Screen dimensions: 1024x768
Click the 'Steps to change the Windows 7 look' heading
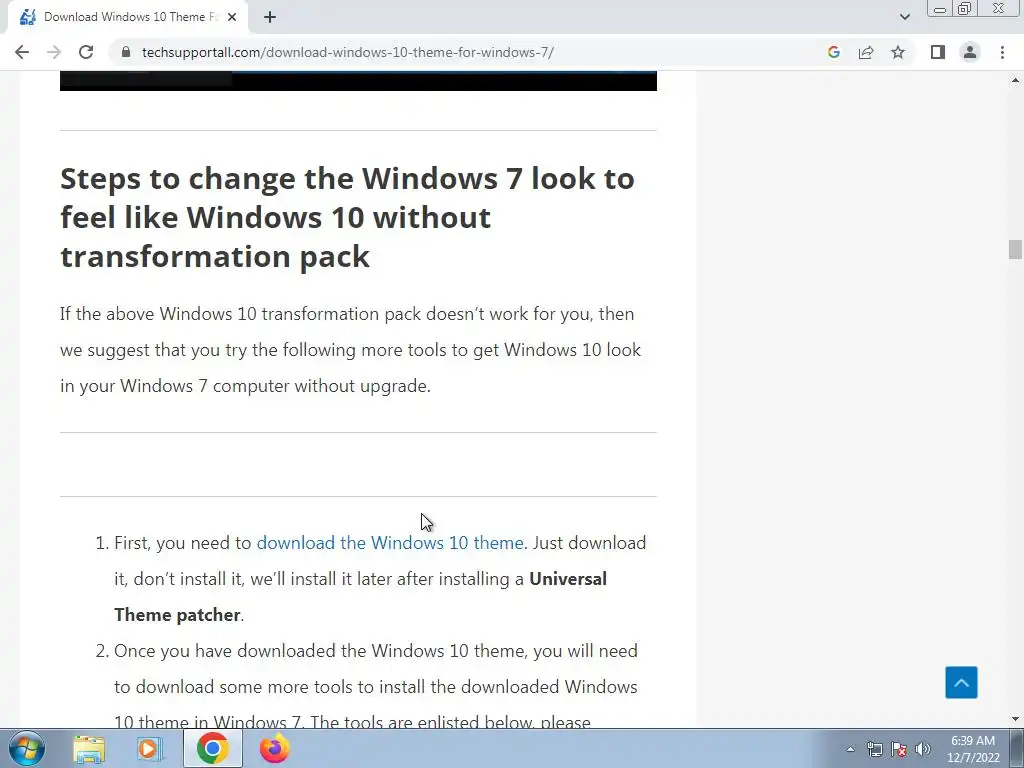click(347, 217)
